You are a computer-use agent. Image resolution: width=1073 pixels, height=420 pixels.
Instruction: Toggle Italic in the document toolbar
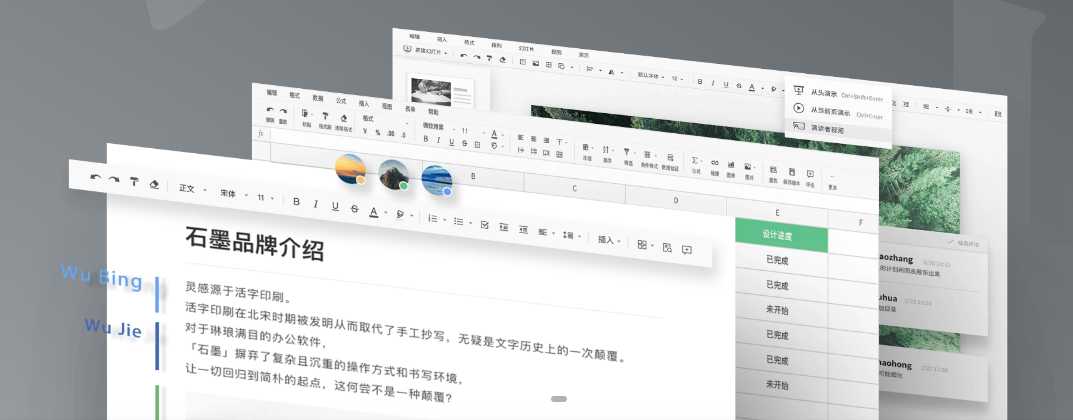pos(315,204)
